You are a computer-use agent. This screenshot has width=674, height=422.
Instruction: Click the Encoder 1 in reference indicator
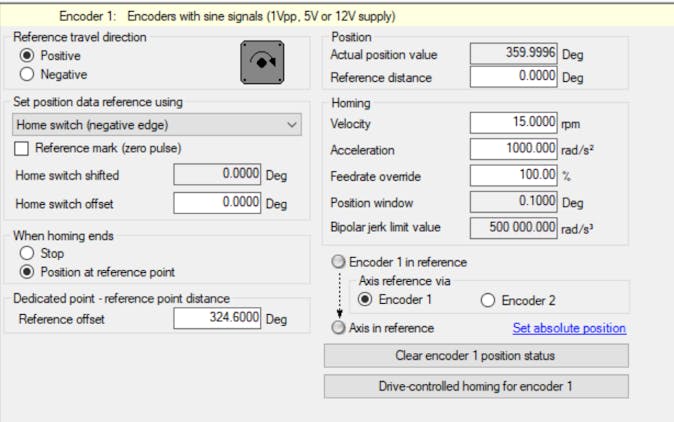click(341, 262)
